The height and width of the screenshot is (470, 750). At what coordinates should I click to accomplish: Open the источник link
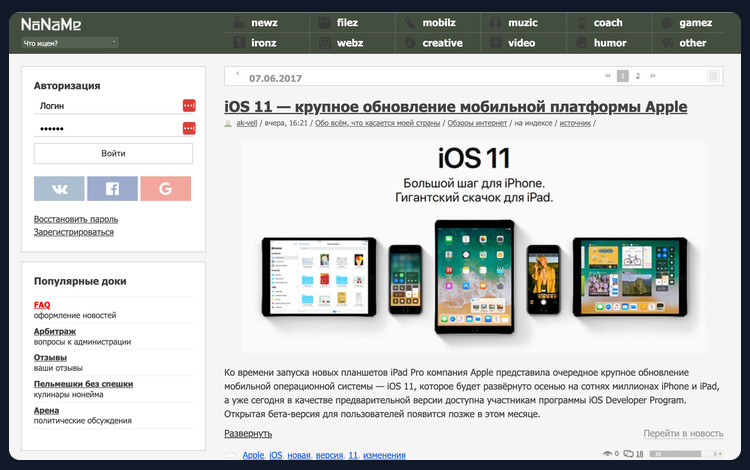pyautogui.click(x=575, y=123)
